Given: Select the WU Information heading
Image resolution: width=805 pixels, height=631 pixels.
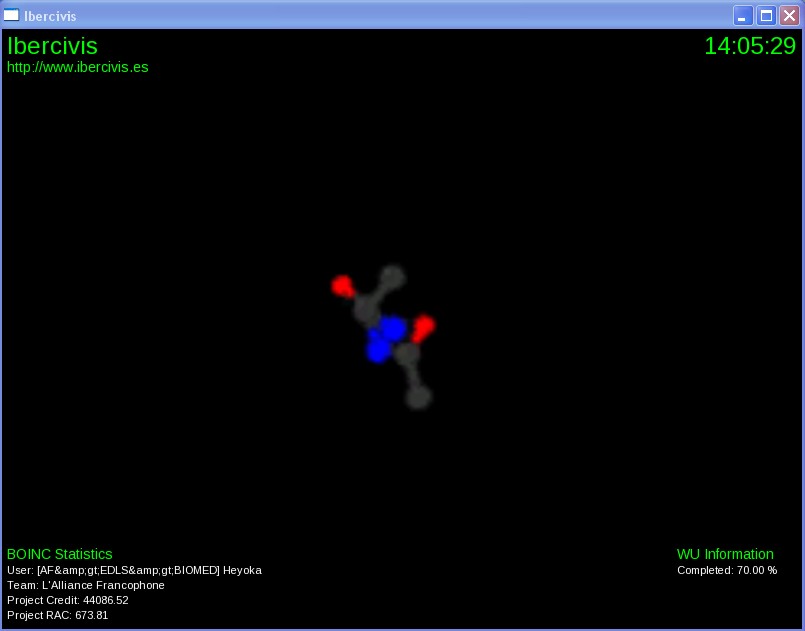Looking at the screenshot, I should pos(725,554).
